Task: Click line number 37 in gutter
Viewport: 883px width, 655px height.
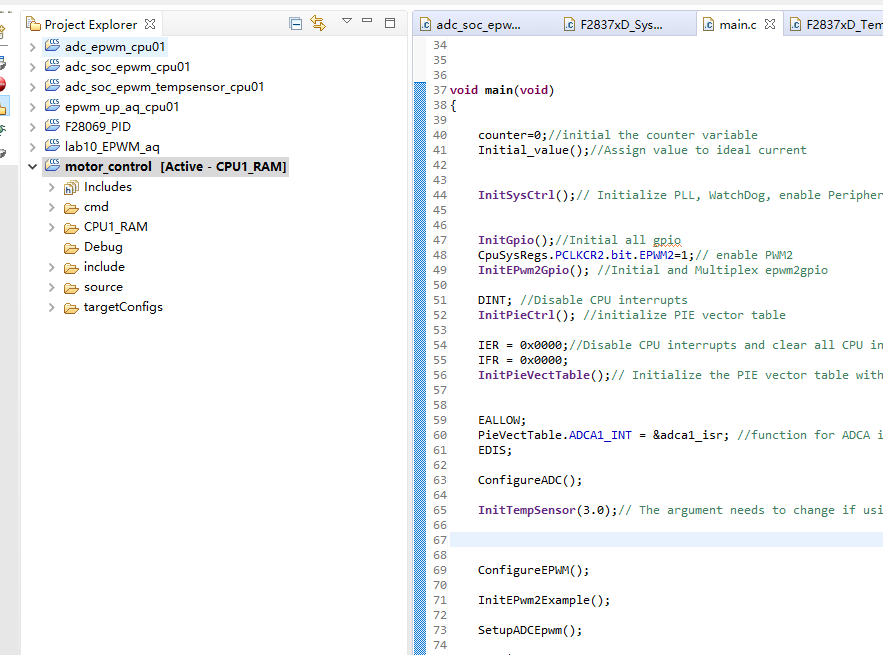Action: (x=439, y=90)
